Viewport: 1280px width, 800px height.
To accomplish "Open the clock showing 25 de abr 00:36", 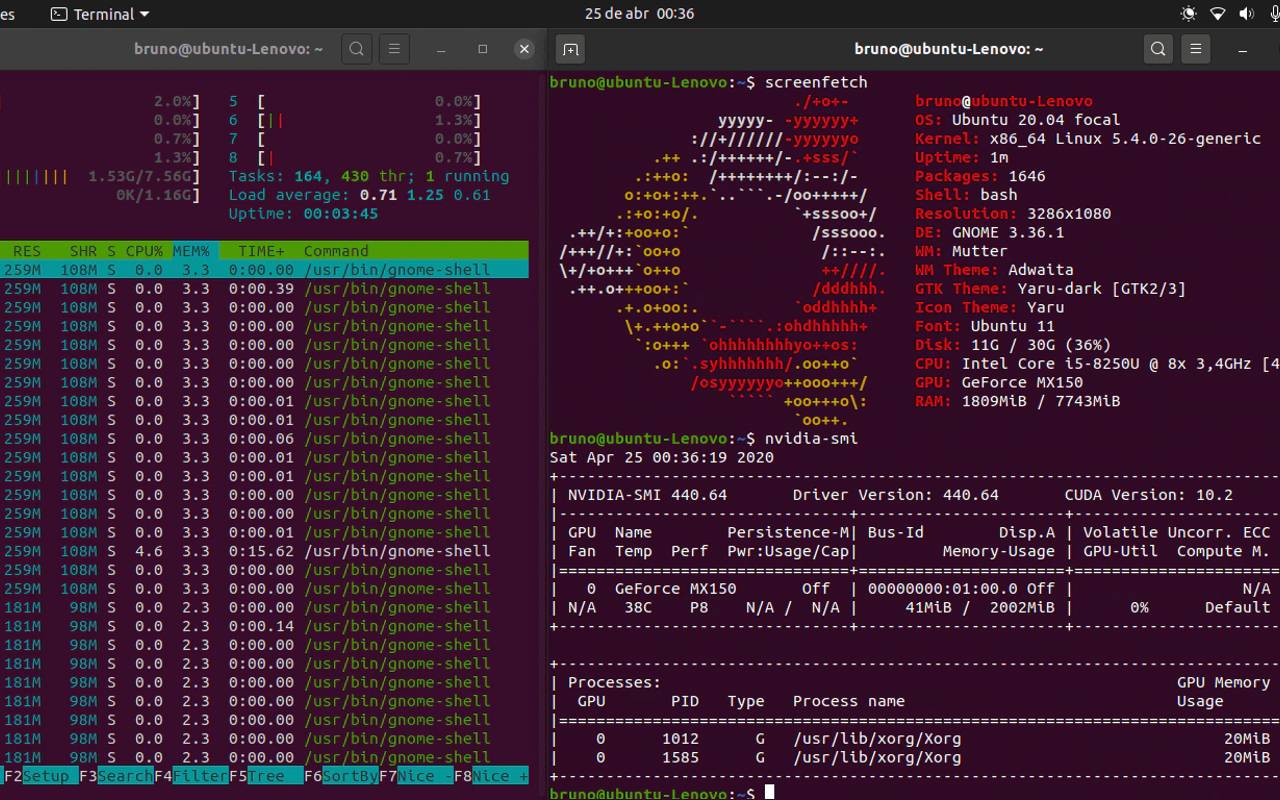I will [640, 14].
